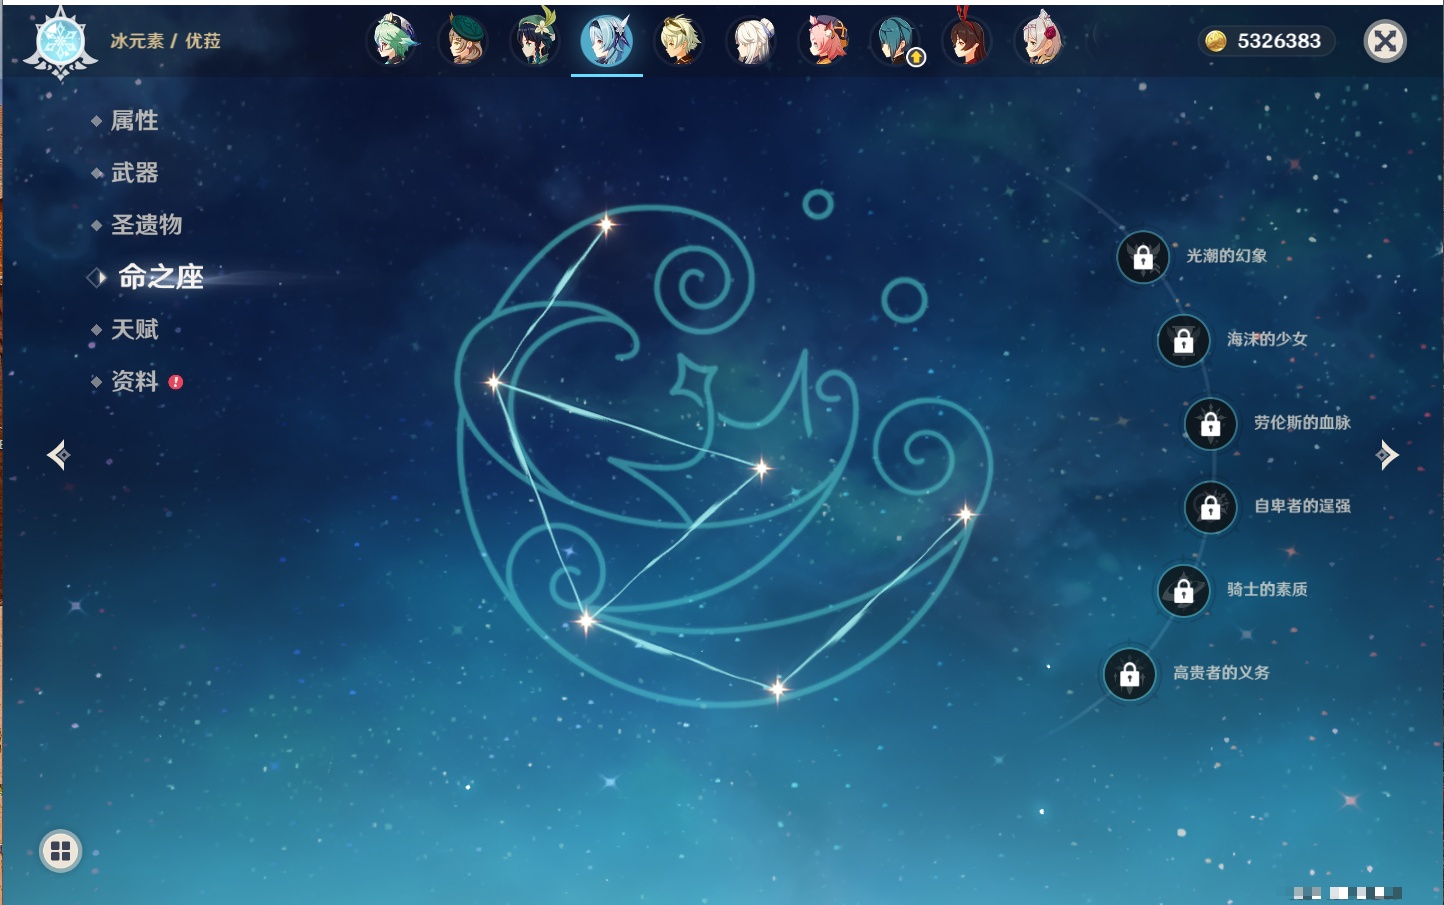Click the bottom-most constellation star

pos(777,688)
